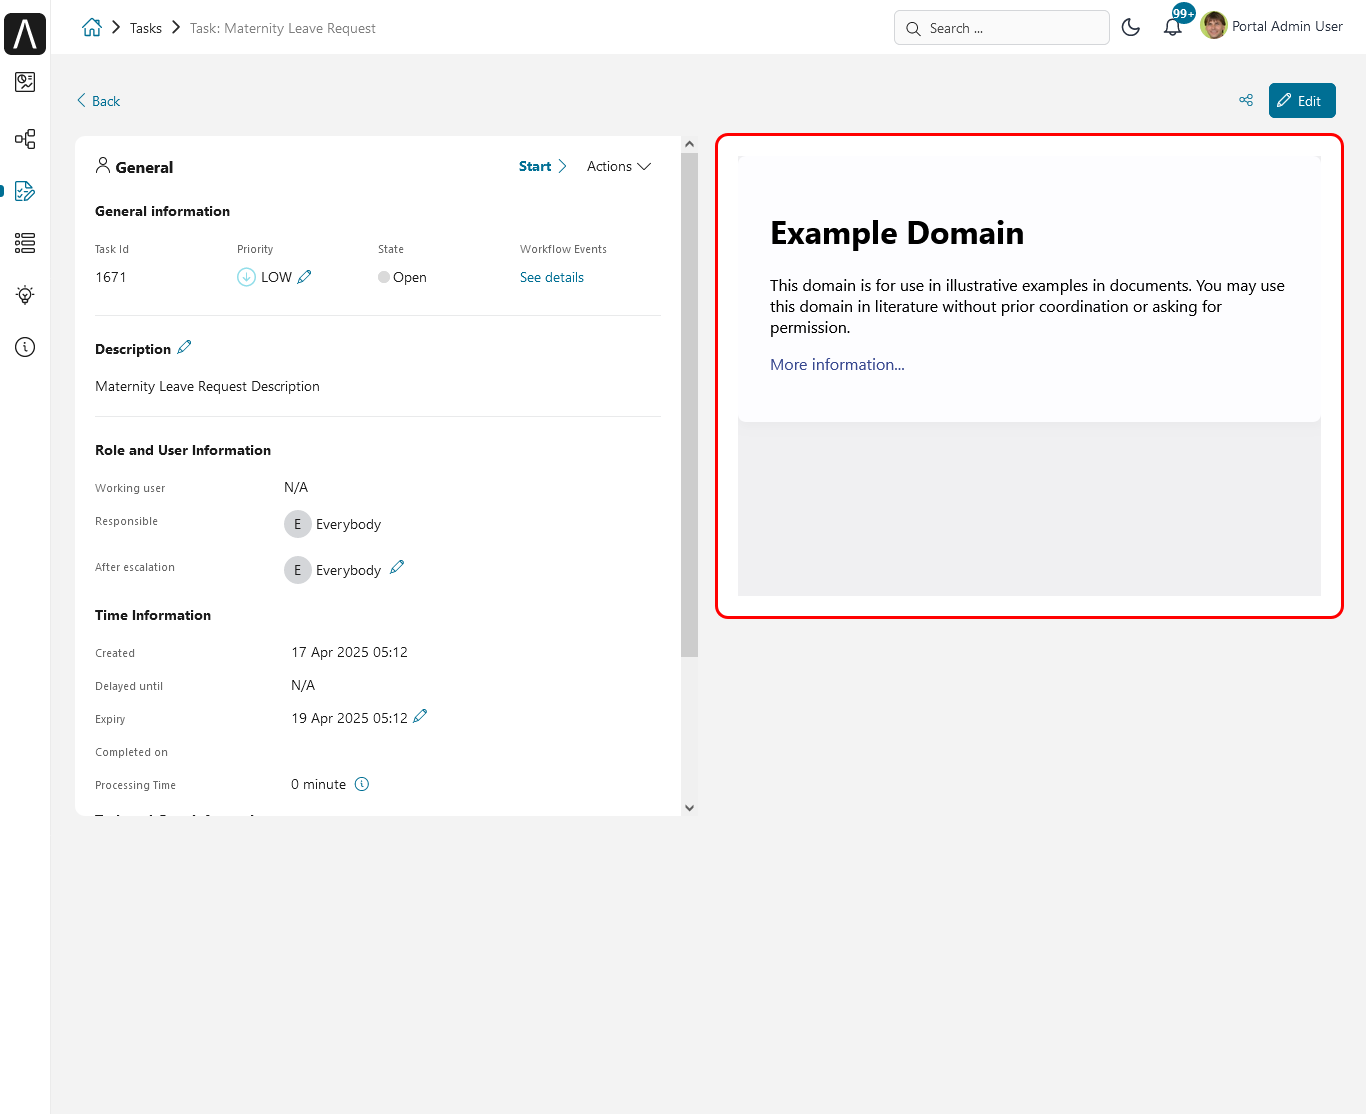
Task: Click Tasks in the breadcrumb
Action: pos(146,28)
